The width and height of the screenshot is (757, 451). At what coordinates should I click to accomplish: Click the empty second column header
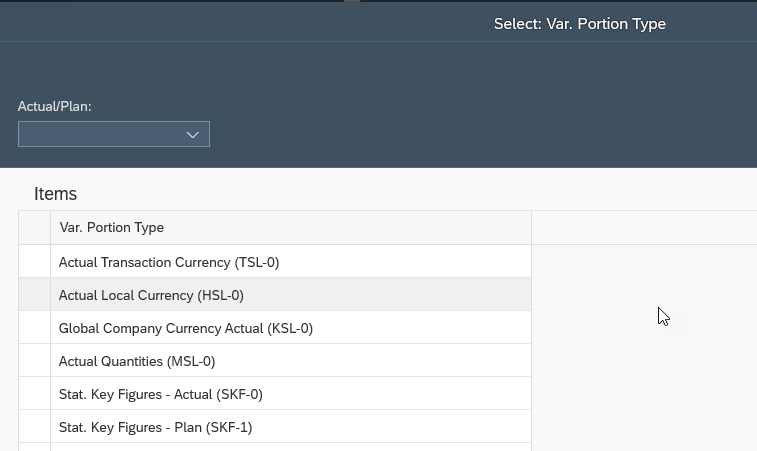pos(643,228)
